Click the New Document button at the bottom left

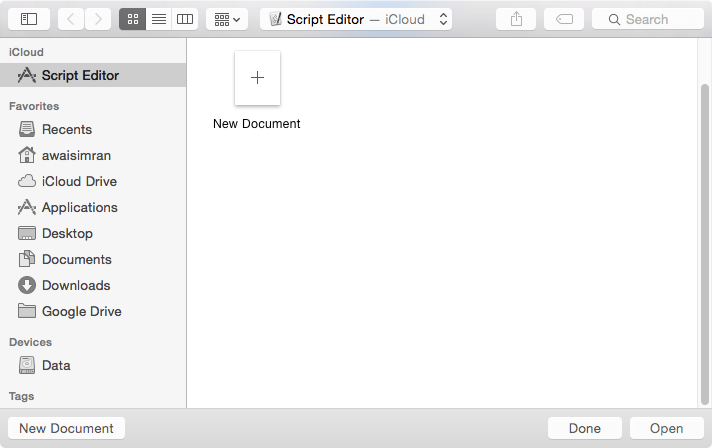tap(66, 428)
